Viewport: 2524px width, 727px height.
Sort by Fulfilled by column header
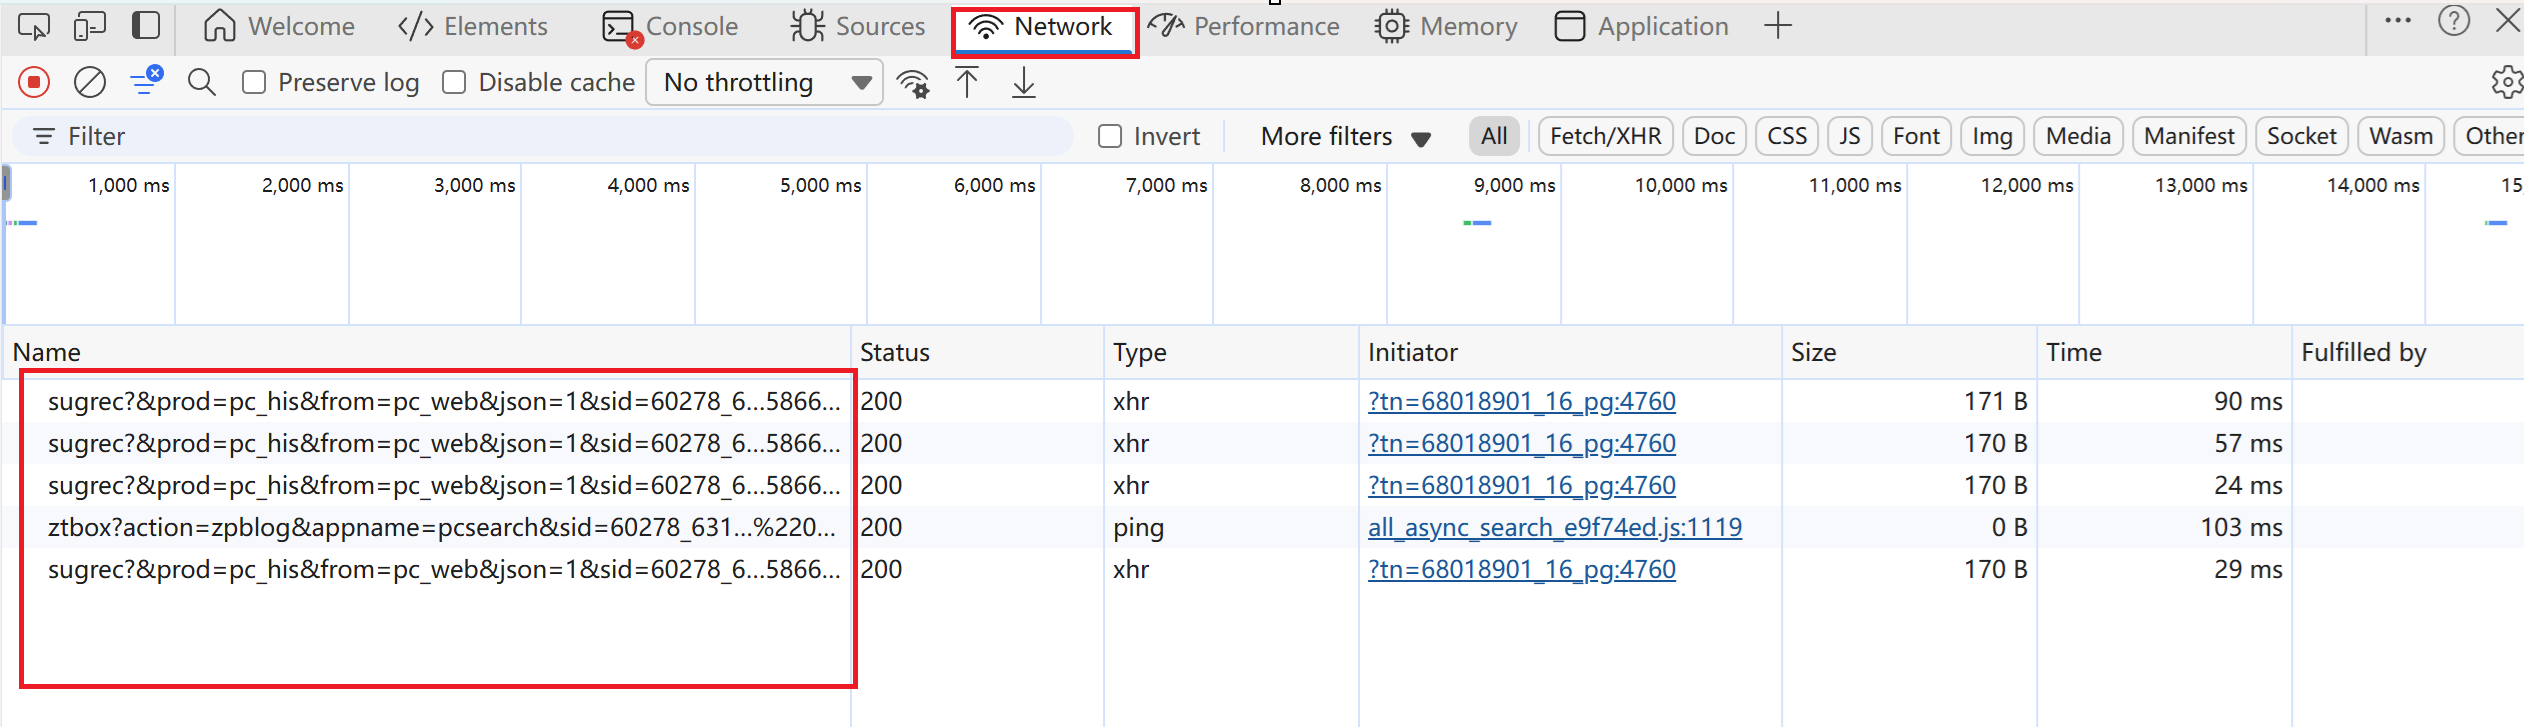pyautogui.click(x=2408, y=352)
